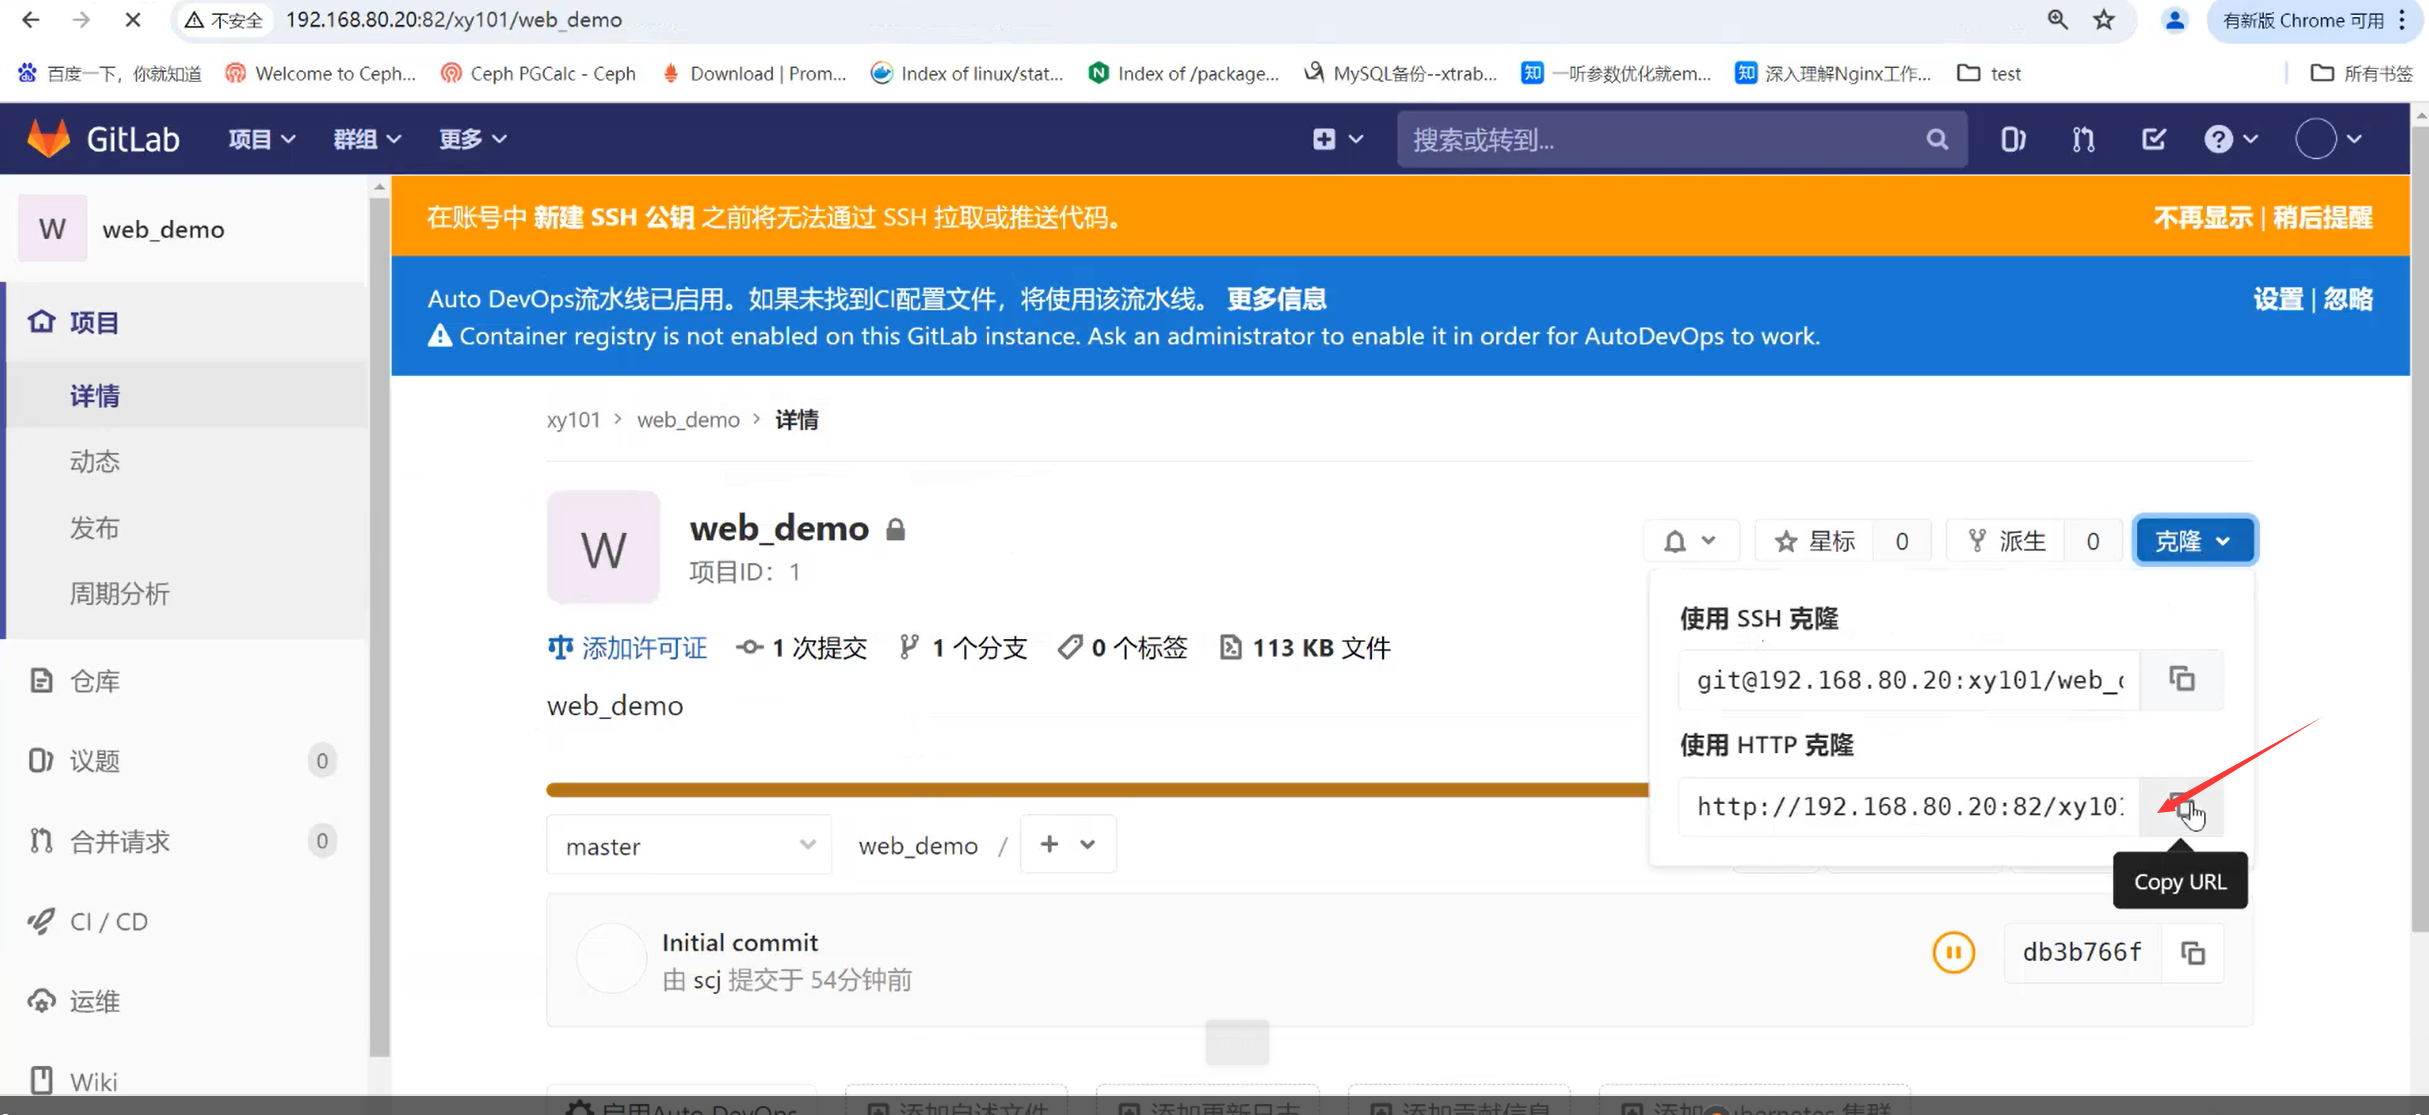The height and width of the screenshot is (1115, 2429).
Task: Expand the master branch selector
Action: tap(688, 846)
